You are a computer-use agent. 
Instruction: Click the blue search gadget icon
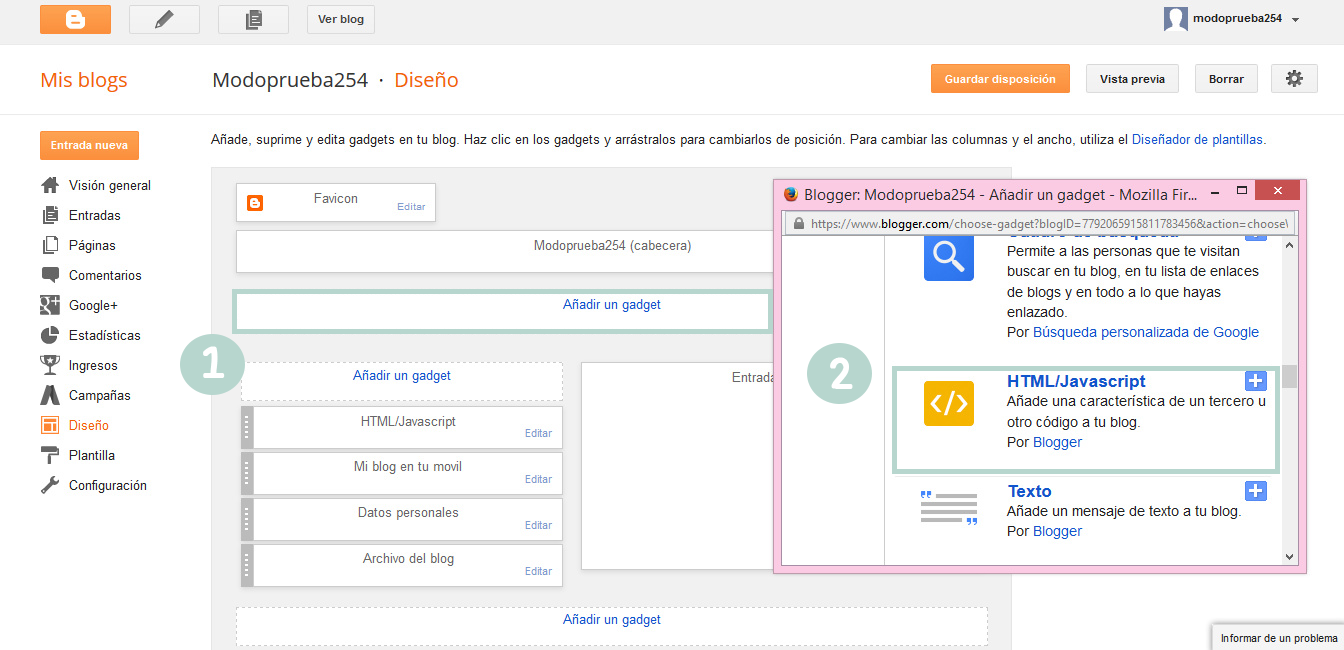(949, 258)
